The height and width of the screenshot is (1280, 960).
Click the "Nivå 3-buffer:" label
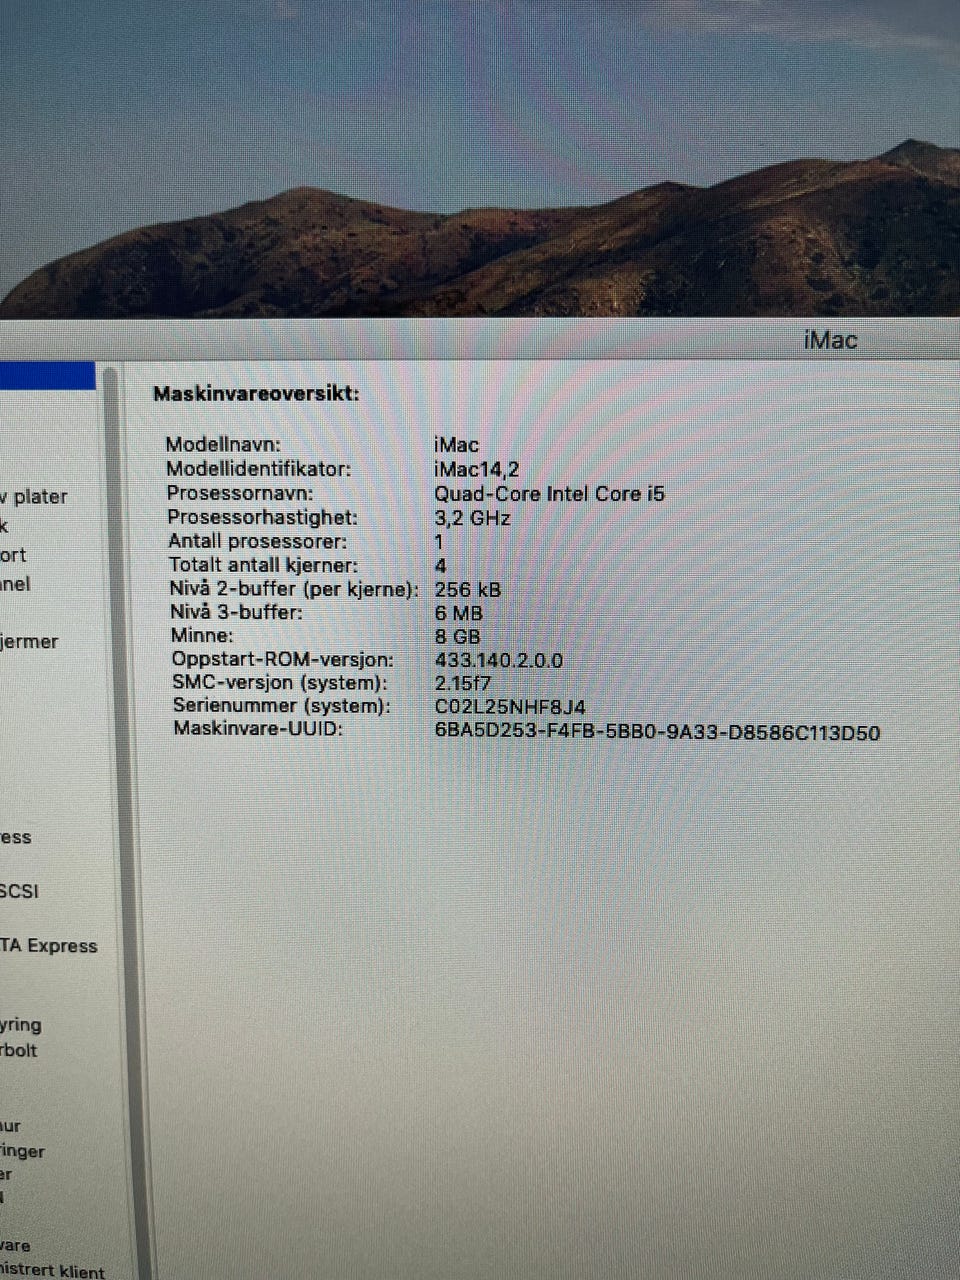pyautogui.click(x=236, y=612)
